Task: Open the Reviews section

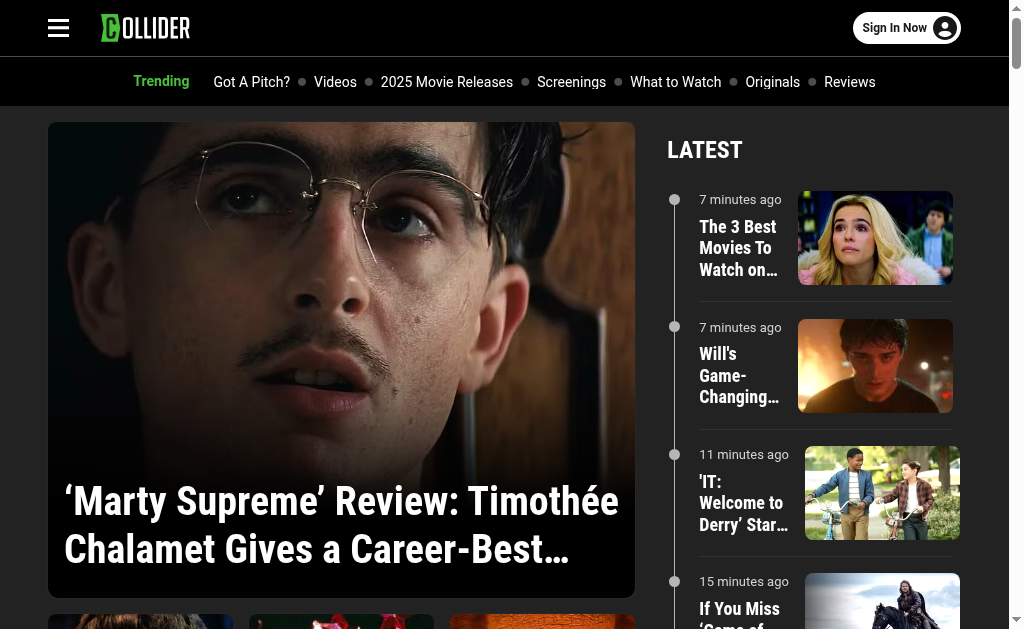Action: (850, 82)
